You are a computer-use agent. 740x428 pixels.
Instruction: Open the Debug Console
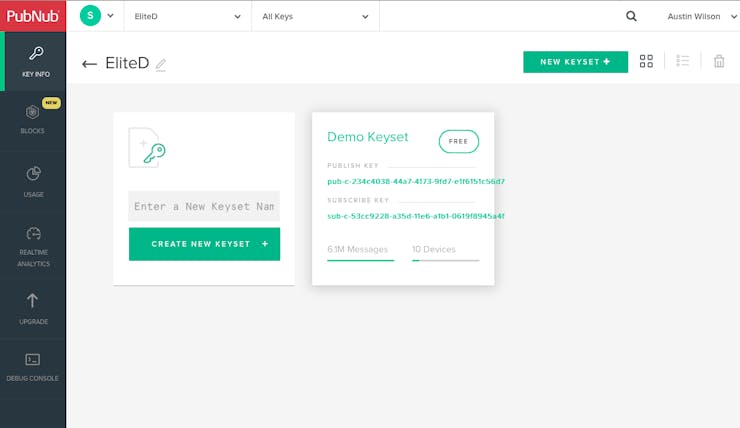tap(33, 368)
